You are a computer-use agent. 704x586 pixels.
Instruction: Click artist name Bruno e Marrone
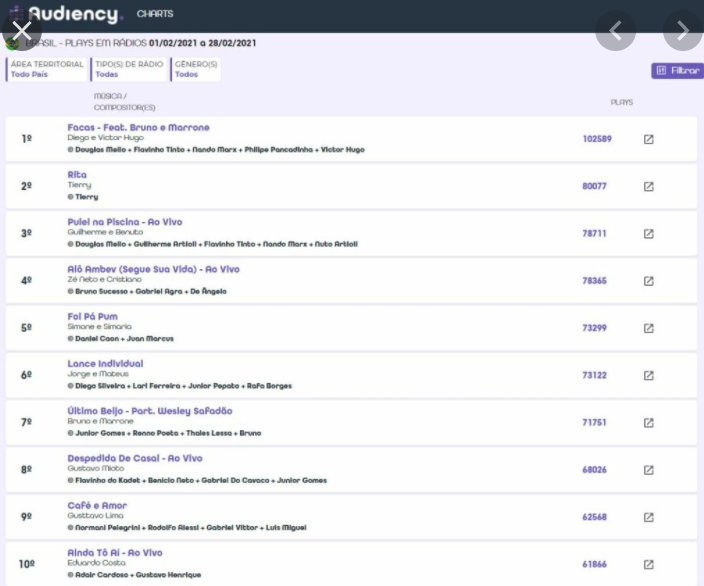pos(101,421)
